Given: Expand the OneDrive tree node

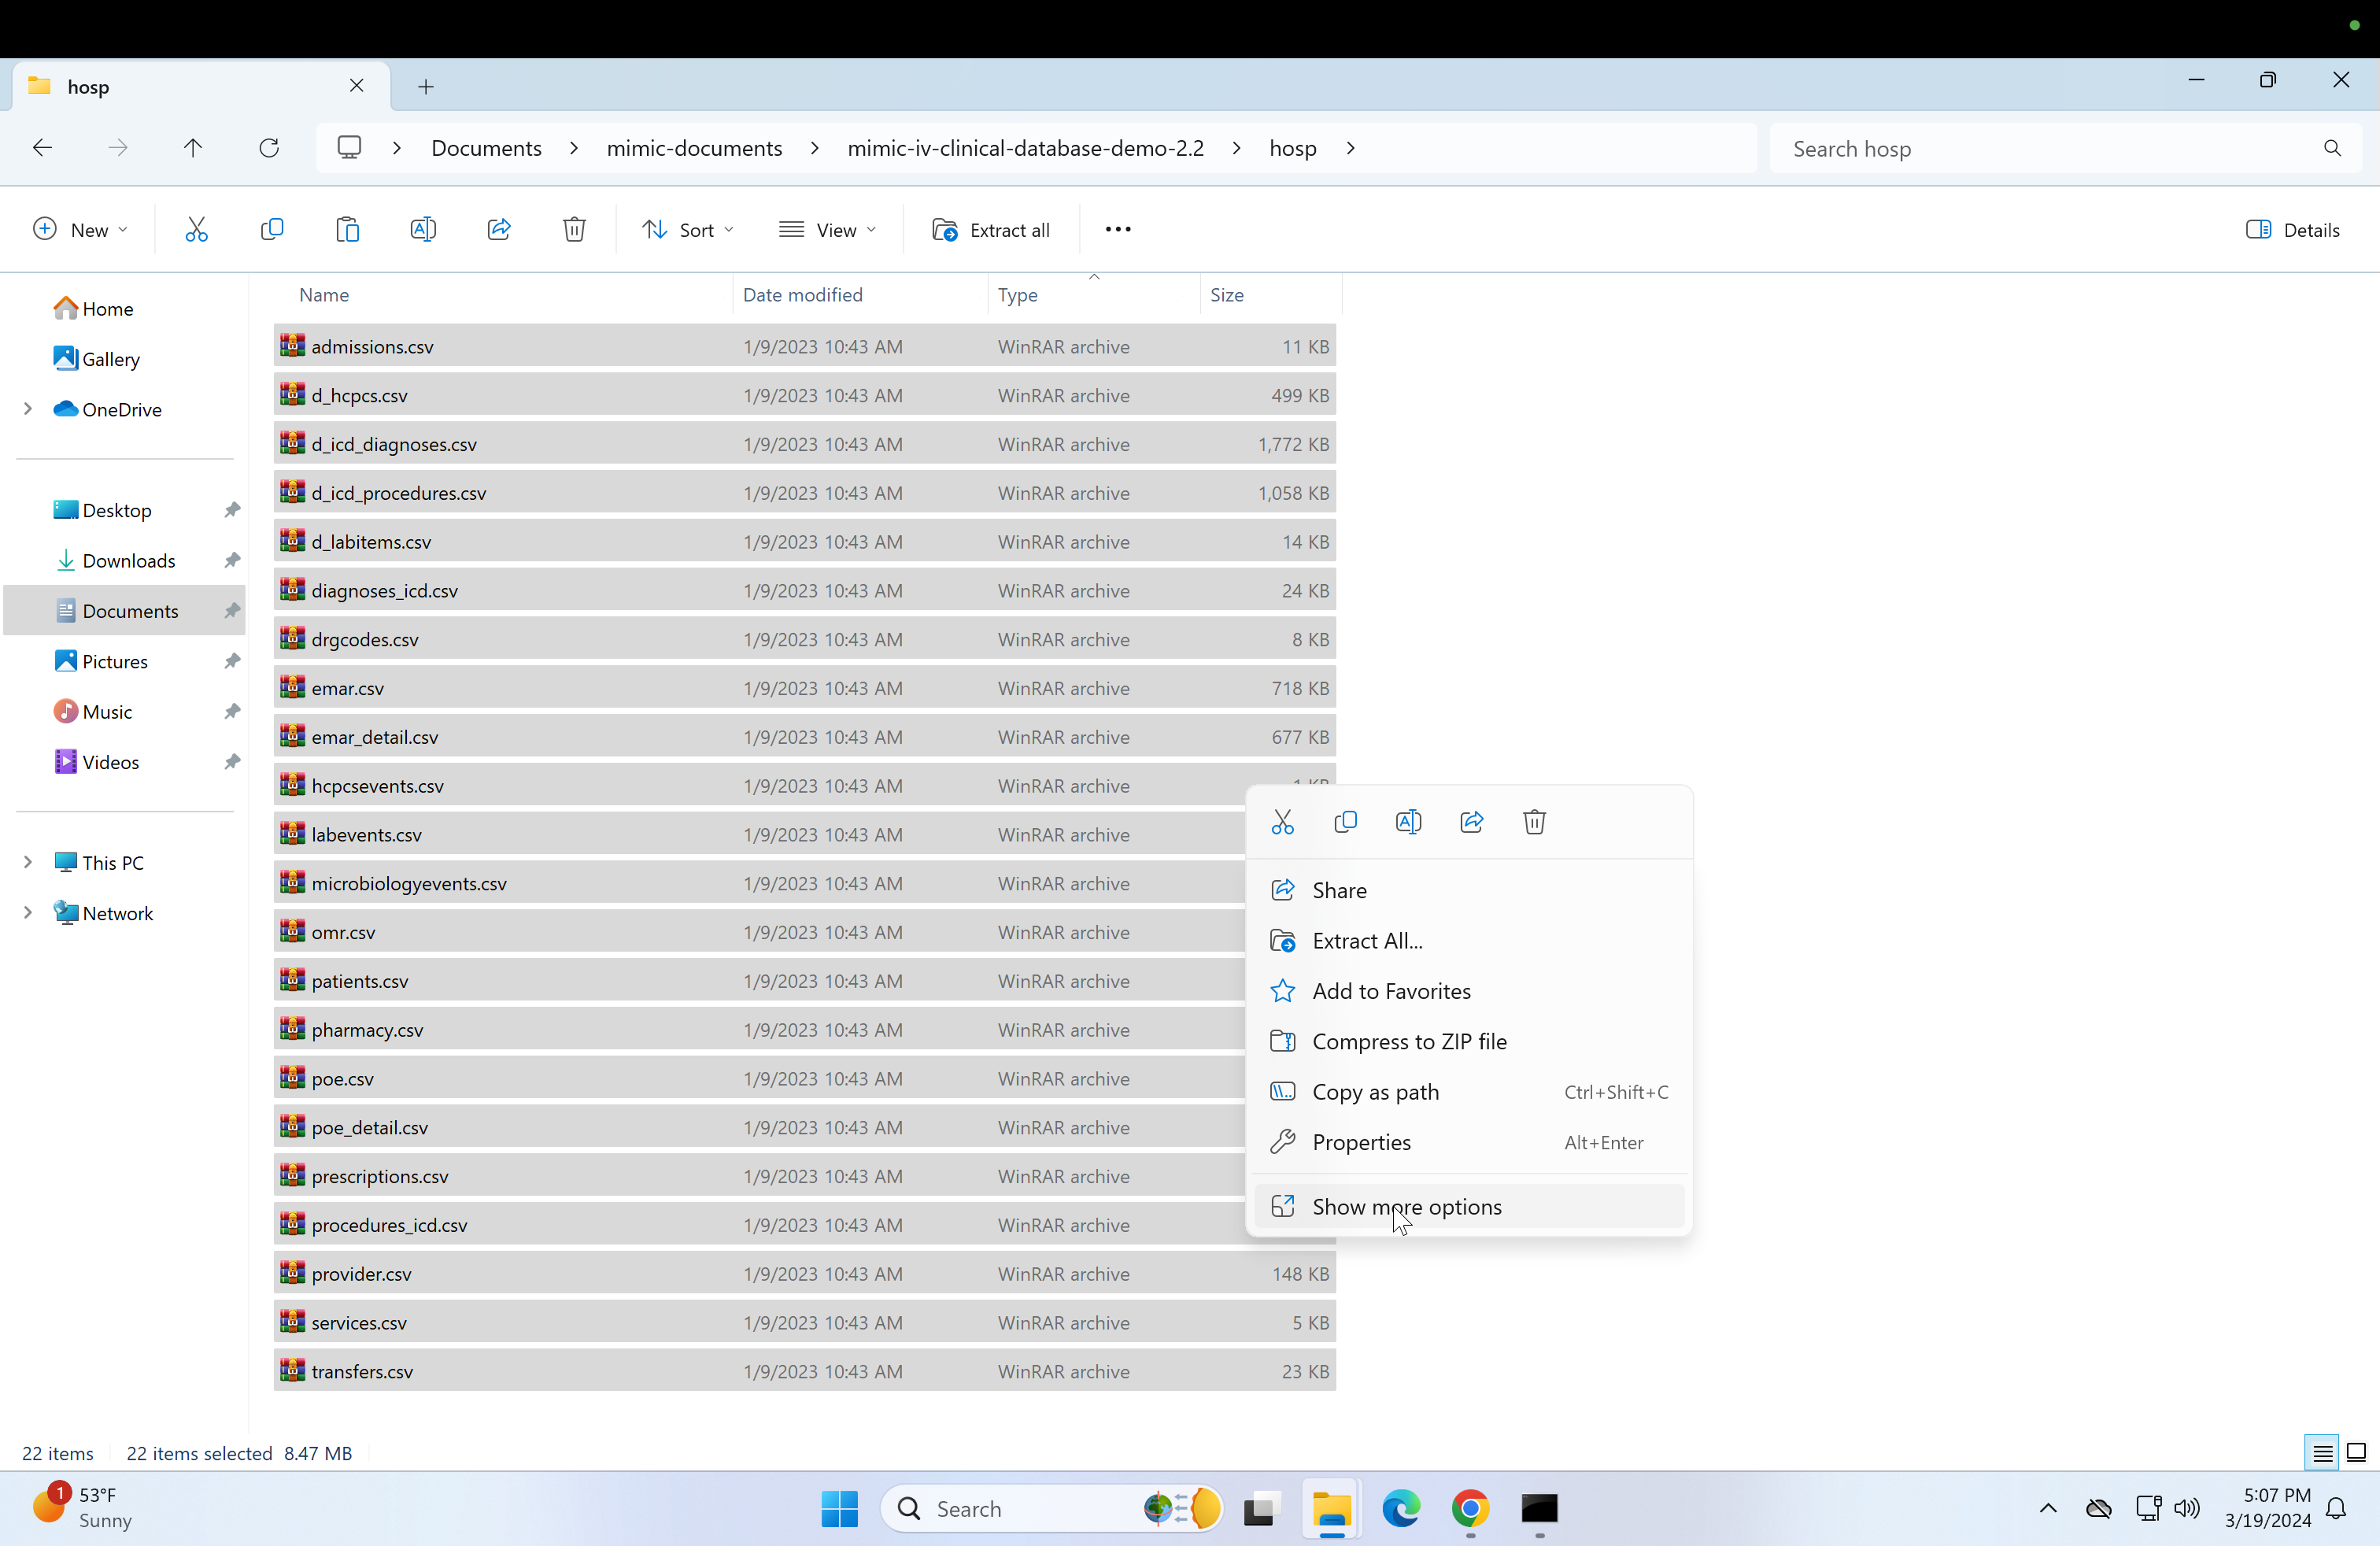Looking at the screenshot, I should [x=28, y=409].
